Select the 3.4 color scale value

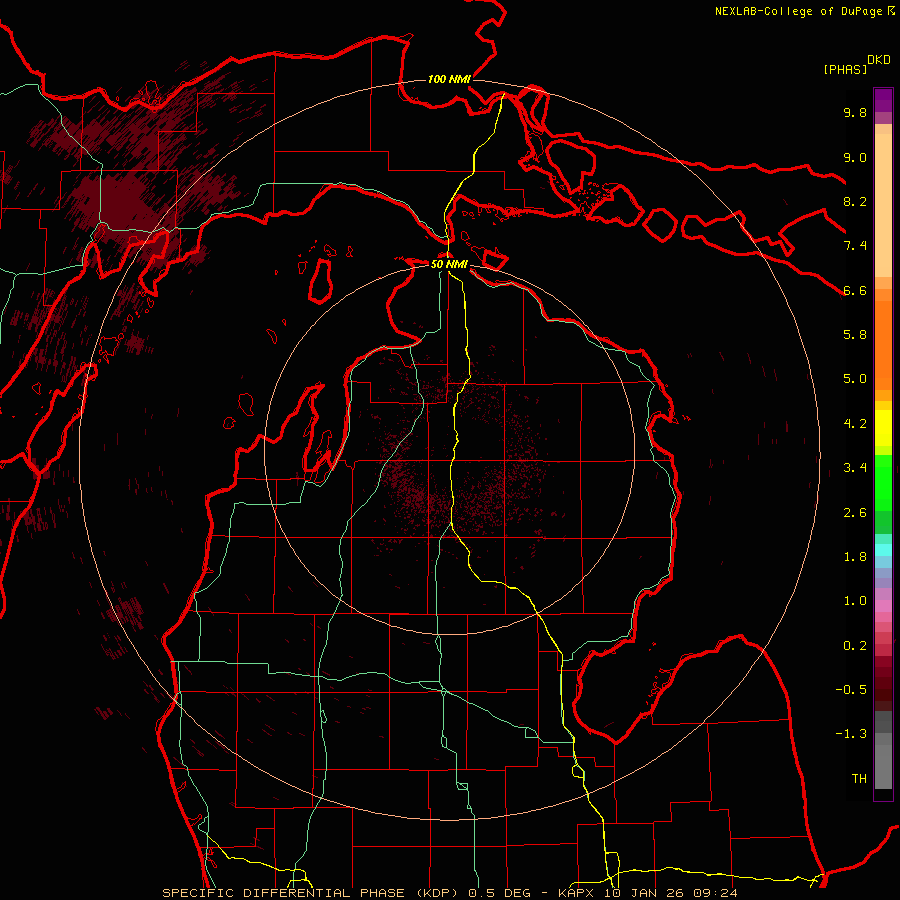click(x=855, y=468)
